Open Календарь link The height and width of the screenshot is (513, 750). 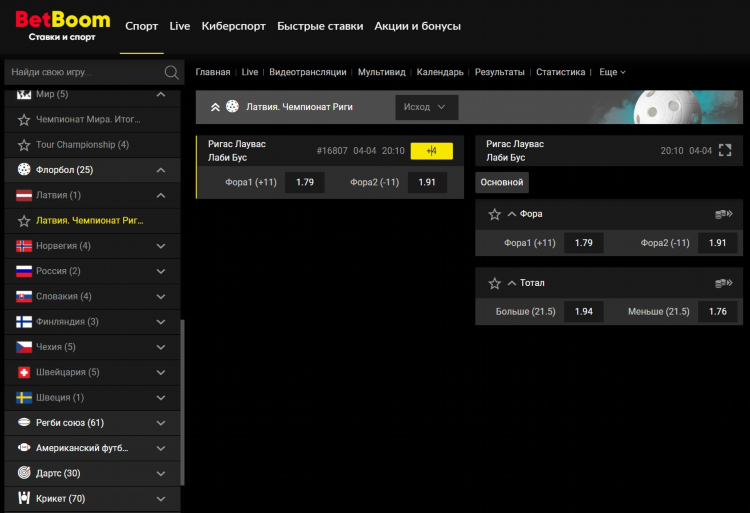(x=440, y=72)
